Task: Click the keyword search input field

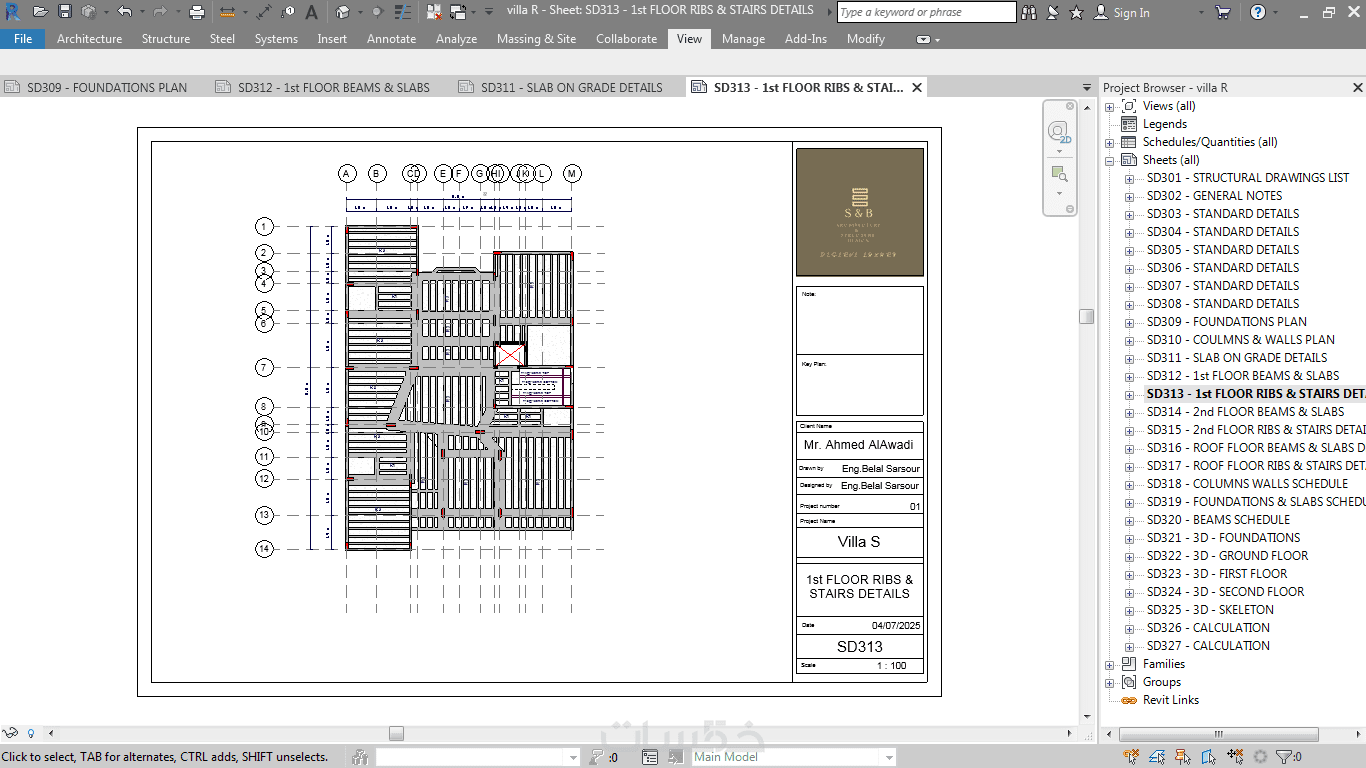Action: [x=927, y=13]
